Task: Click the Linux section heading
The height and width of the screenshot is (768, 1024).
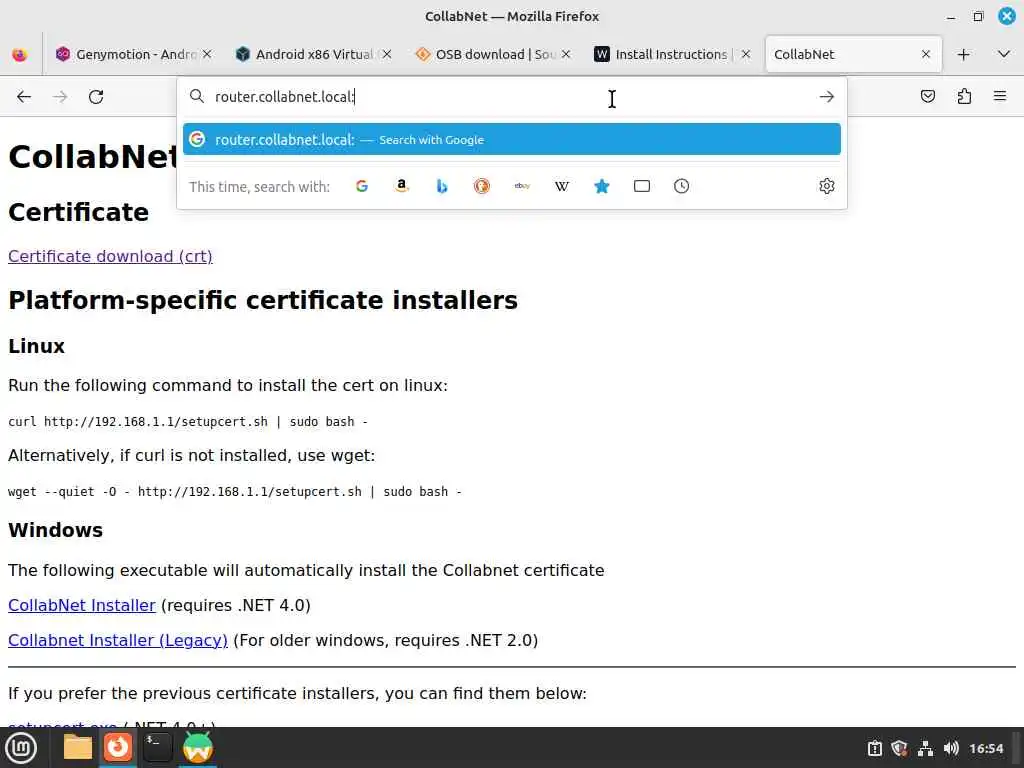Action: tap(37, 346)
